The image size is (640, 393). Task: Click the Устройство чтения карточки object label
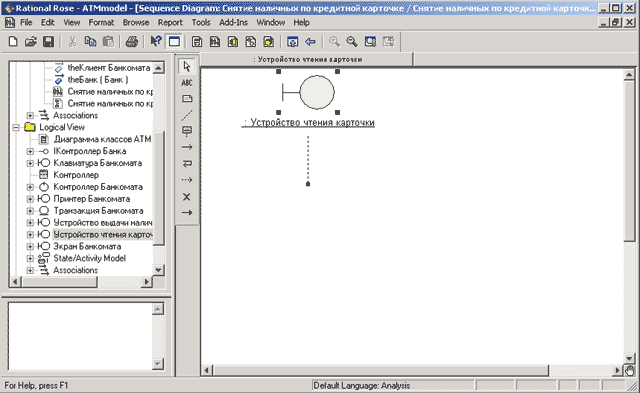(308, 122)
